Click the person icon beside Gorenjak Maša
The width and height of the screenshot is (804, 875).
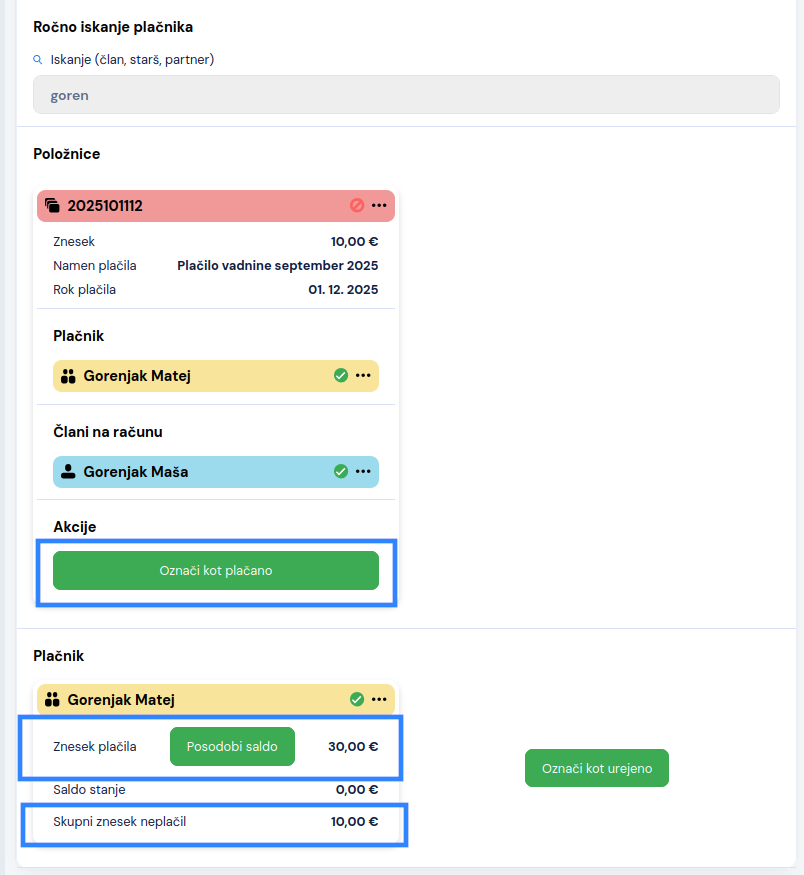[x=69, y=471]
